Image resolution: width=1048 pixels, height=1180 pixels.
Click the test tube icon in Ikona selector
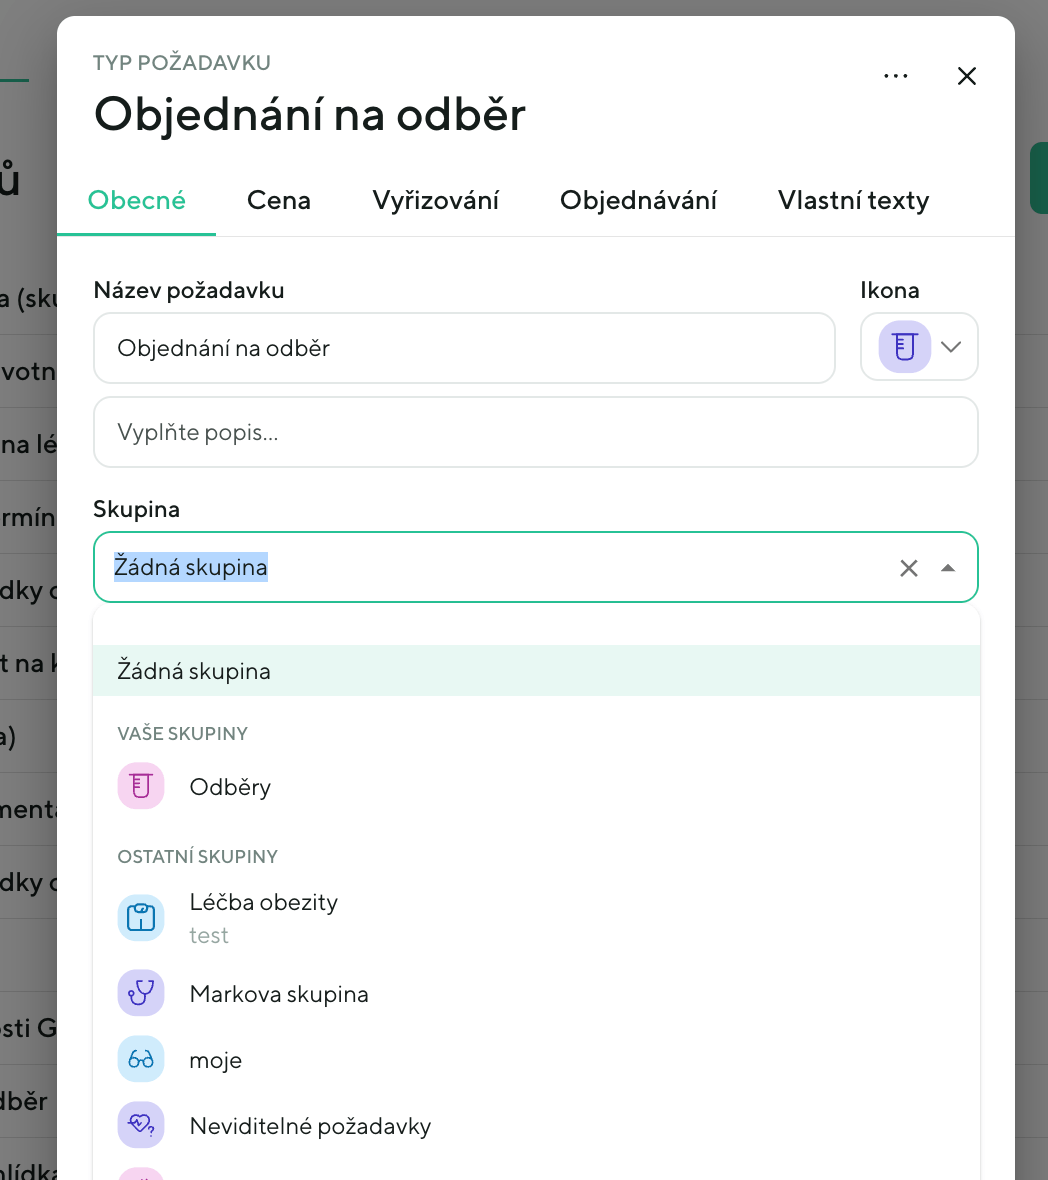click(x=903, y=346)
